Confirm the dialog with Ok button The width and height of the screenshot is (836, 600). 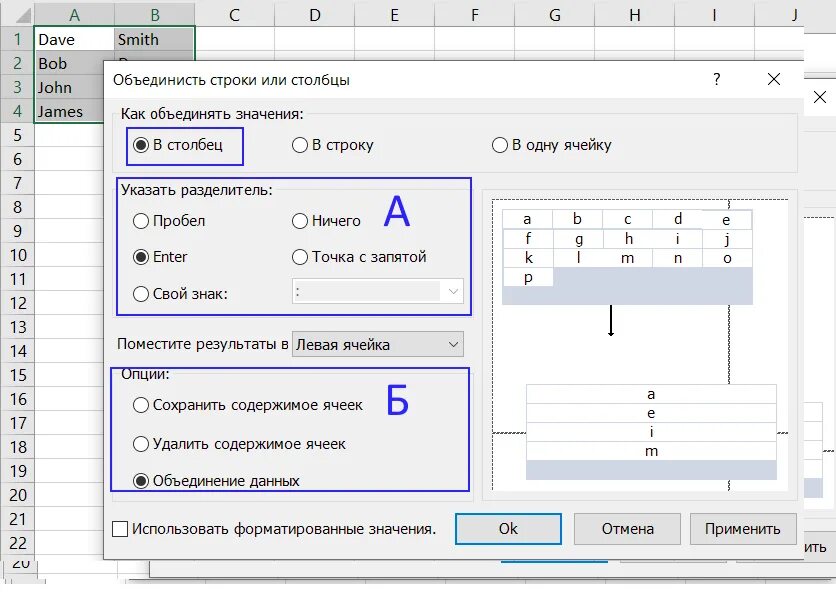(508, 529)
